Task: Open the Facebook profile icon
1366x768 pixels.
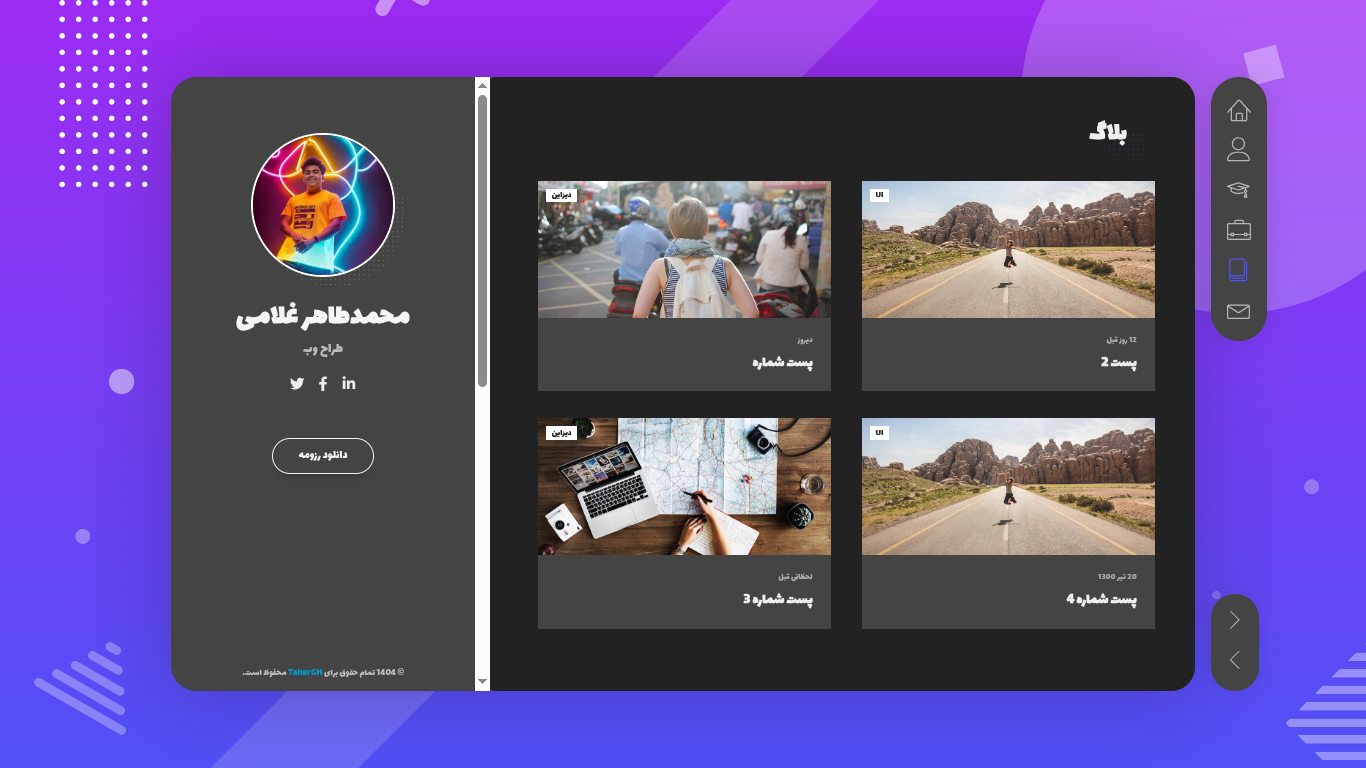Action: click(x=323, y=384)
